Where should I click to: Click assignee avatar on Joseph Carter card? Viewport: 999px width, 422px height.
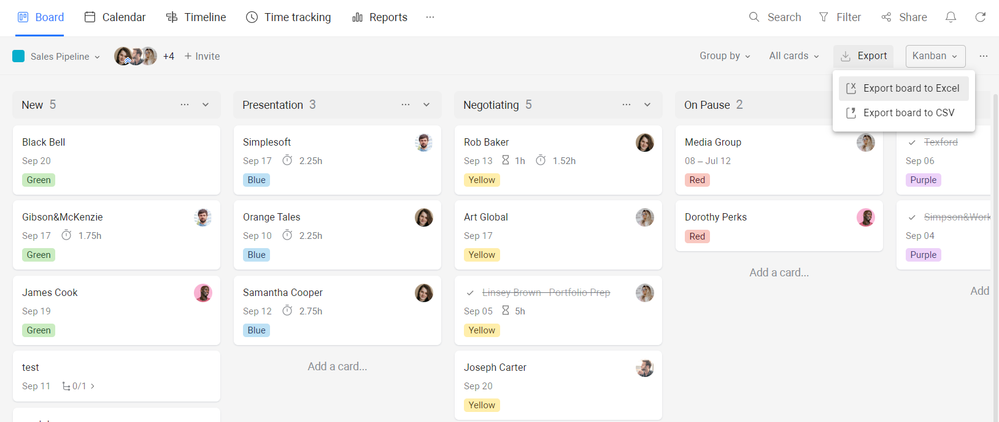coord(645,368)
